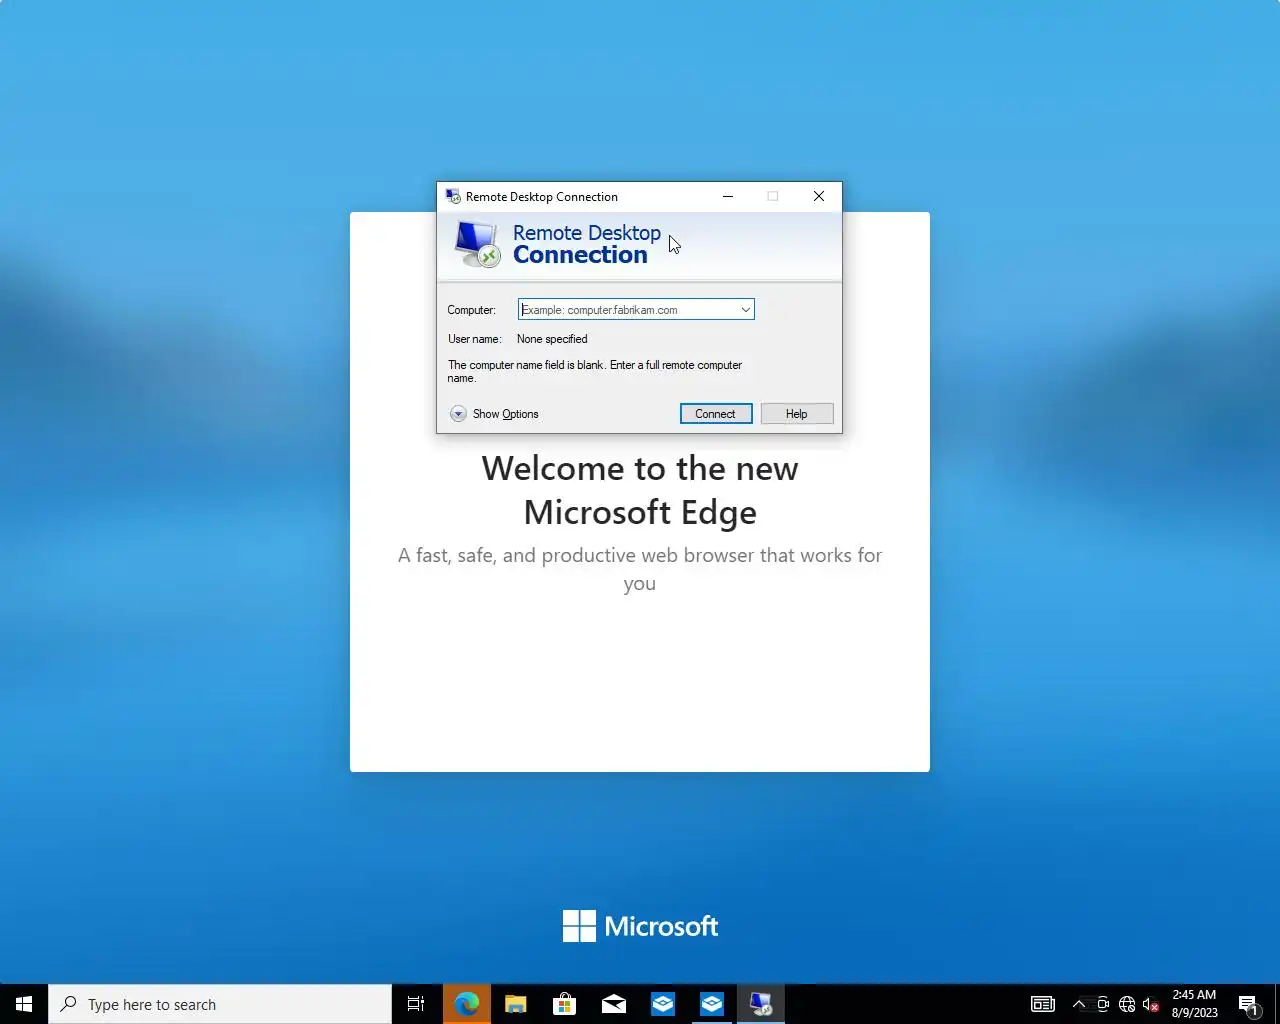
Task: Click Remote Desktop Connection taskbar icon
Action: pos(761,1004)
